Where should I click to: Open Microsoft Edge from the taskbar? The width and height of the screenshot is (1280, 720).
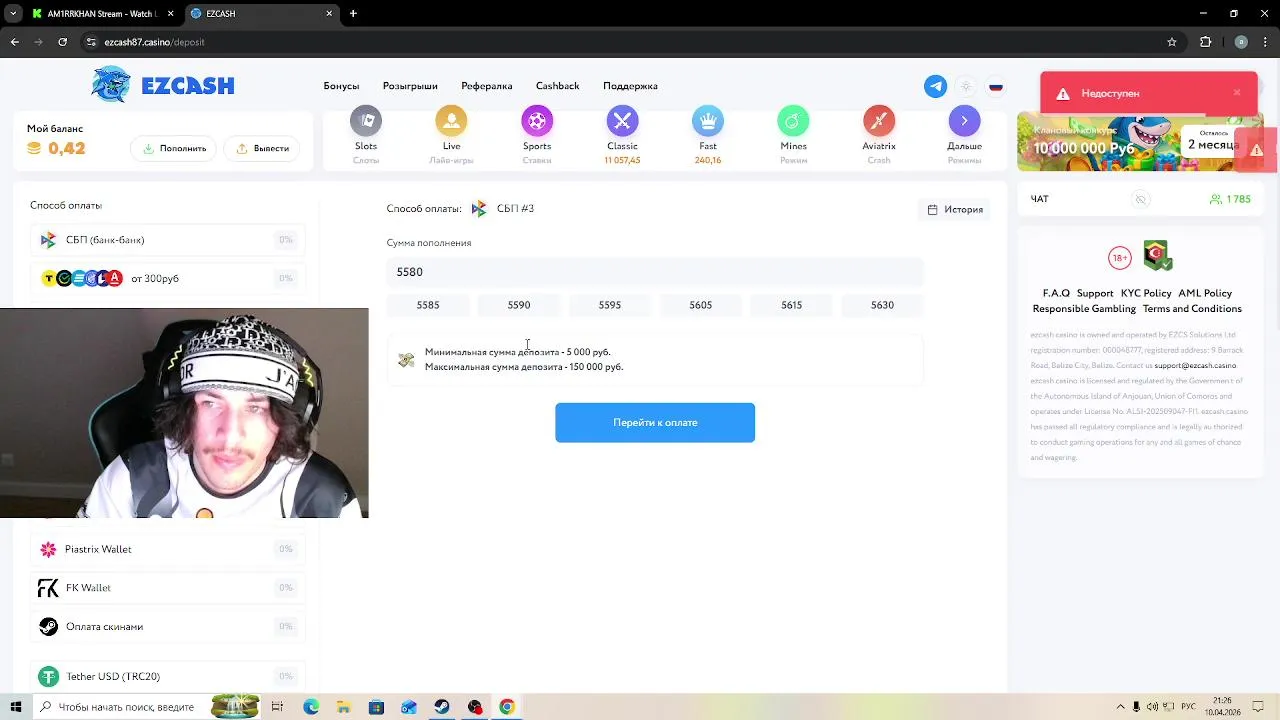pos(311,707)
